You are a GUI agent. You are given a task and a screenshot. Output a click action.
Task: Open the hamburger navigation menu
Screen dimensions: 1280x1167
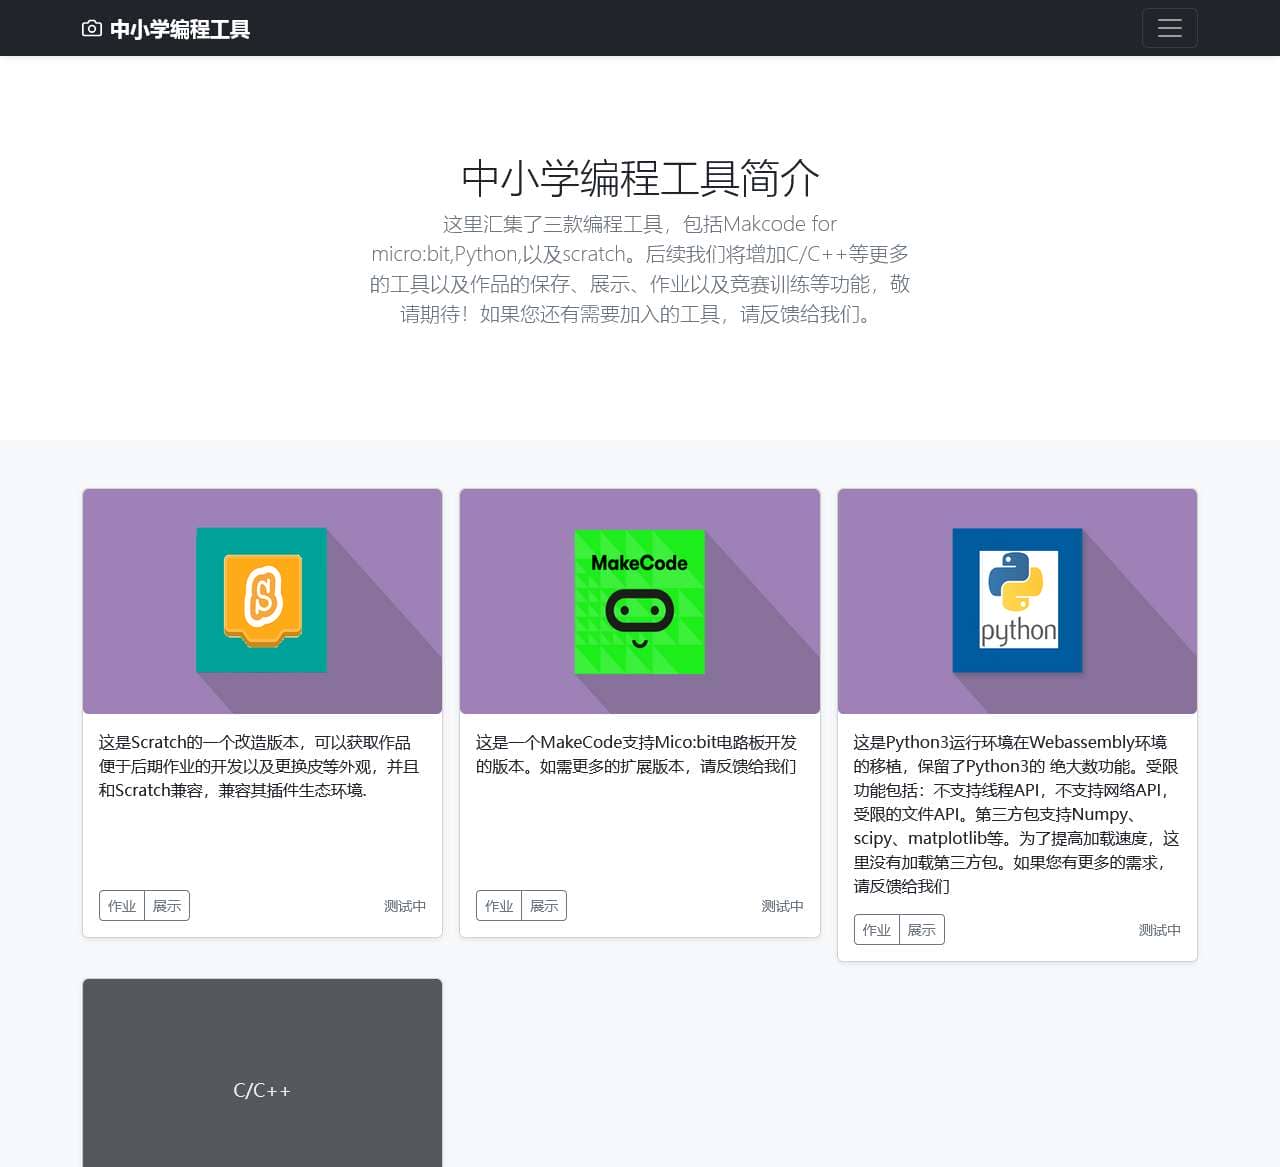(x=1169, y=28)
